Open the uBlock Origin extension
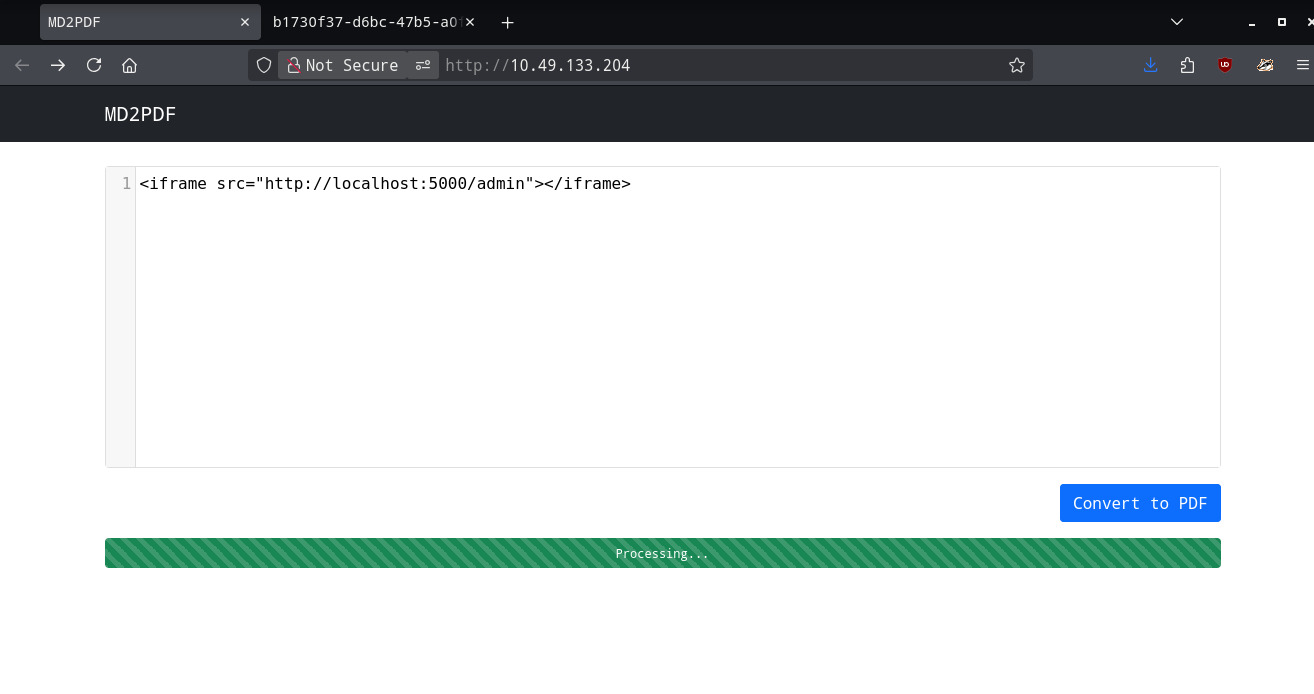 [x=1224, y=65]
